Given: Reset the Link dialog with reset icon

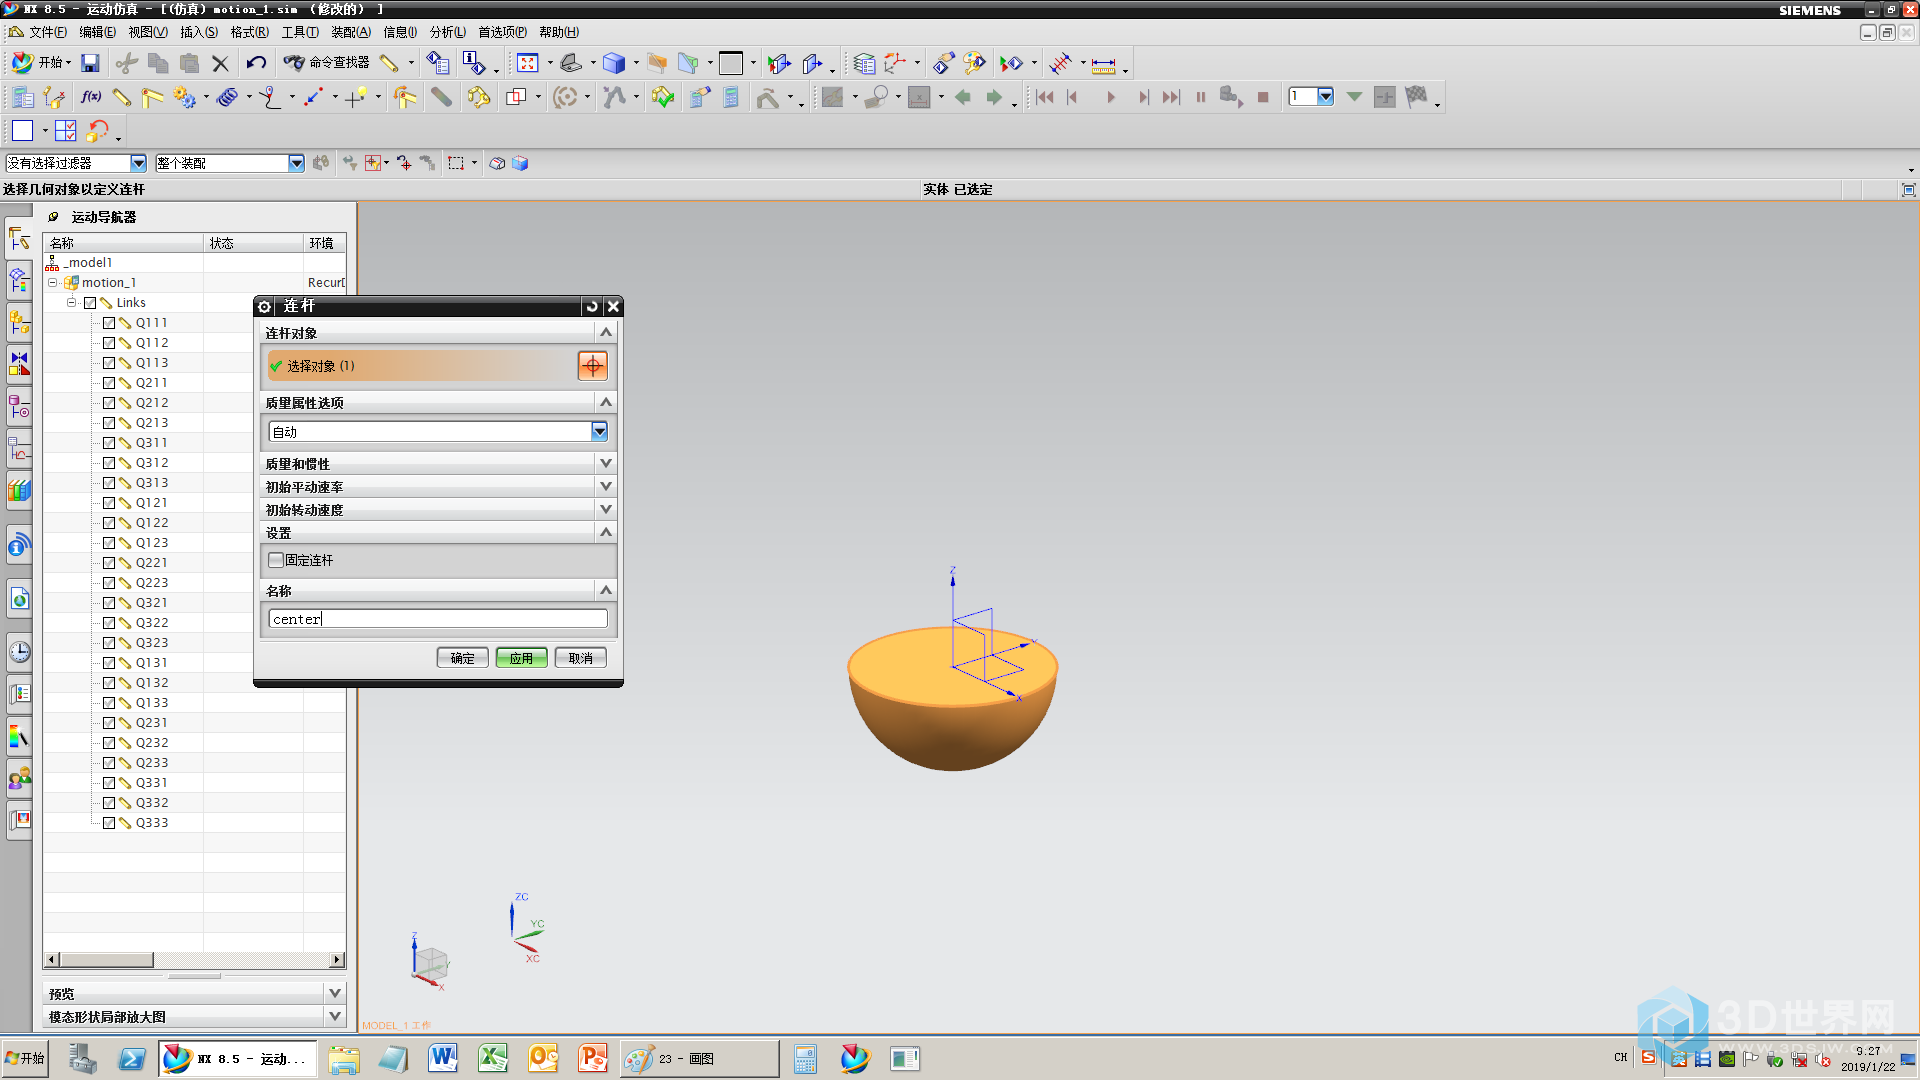Looking at the screenshot, I should tap(592, 306).
